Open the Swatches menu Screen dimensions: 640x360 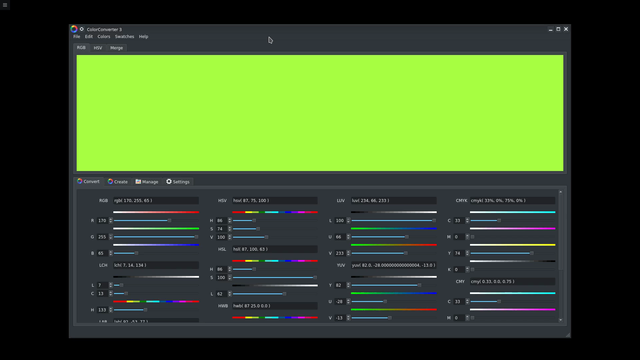tap(124, 36)
